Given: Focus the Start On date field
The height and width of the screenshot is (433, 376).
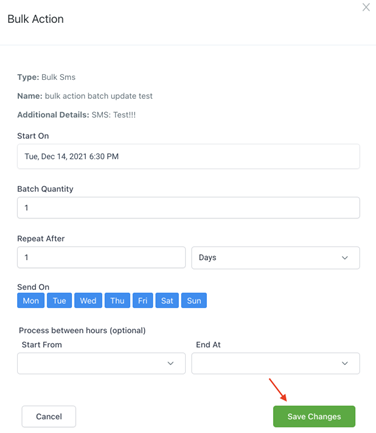Looking at the screenshot, I should point(188,156).
